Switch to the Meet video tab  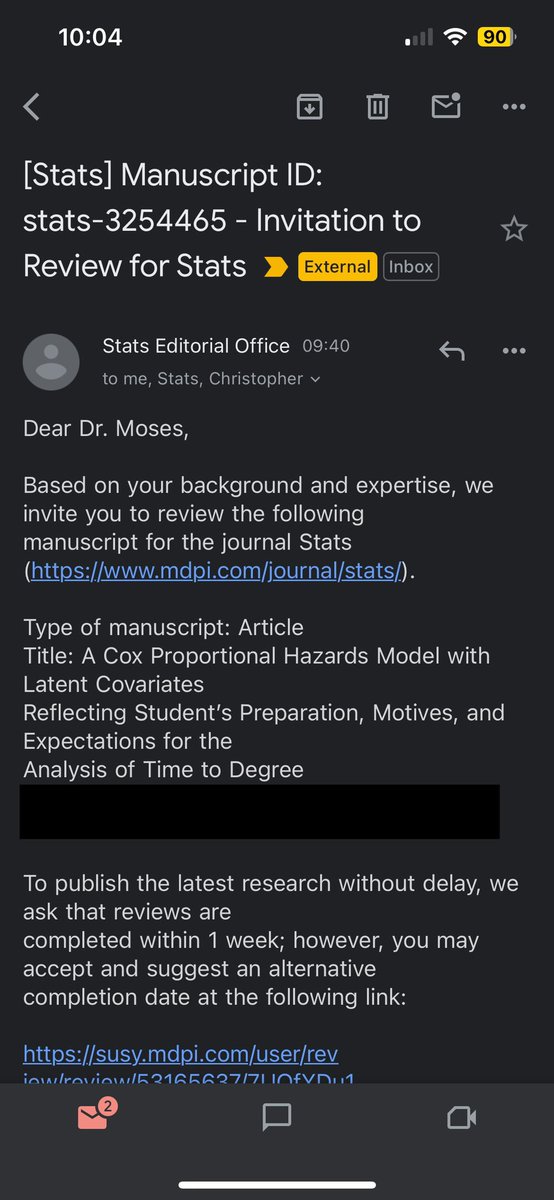coord(461,1117)
